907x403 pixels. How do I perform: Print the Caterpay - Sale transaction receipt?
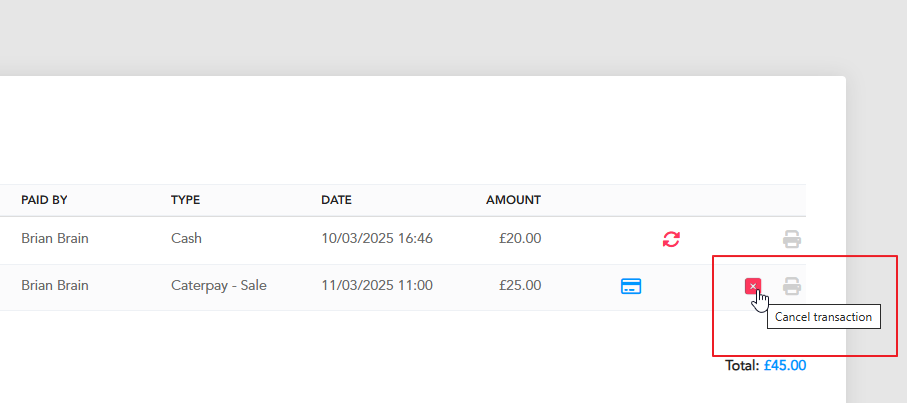[x=792, y=286]
